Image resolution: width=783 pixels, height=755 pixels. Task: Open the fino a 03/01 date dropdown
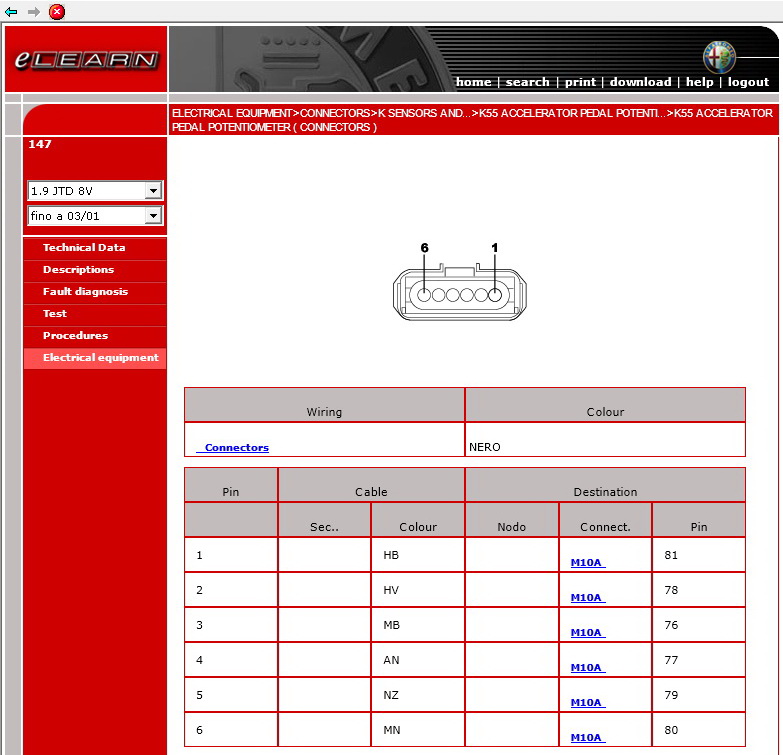click(95, 216)
